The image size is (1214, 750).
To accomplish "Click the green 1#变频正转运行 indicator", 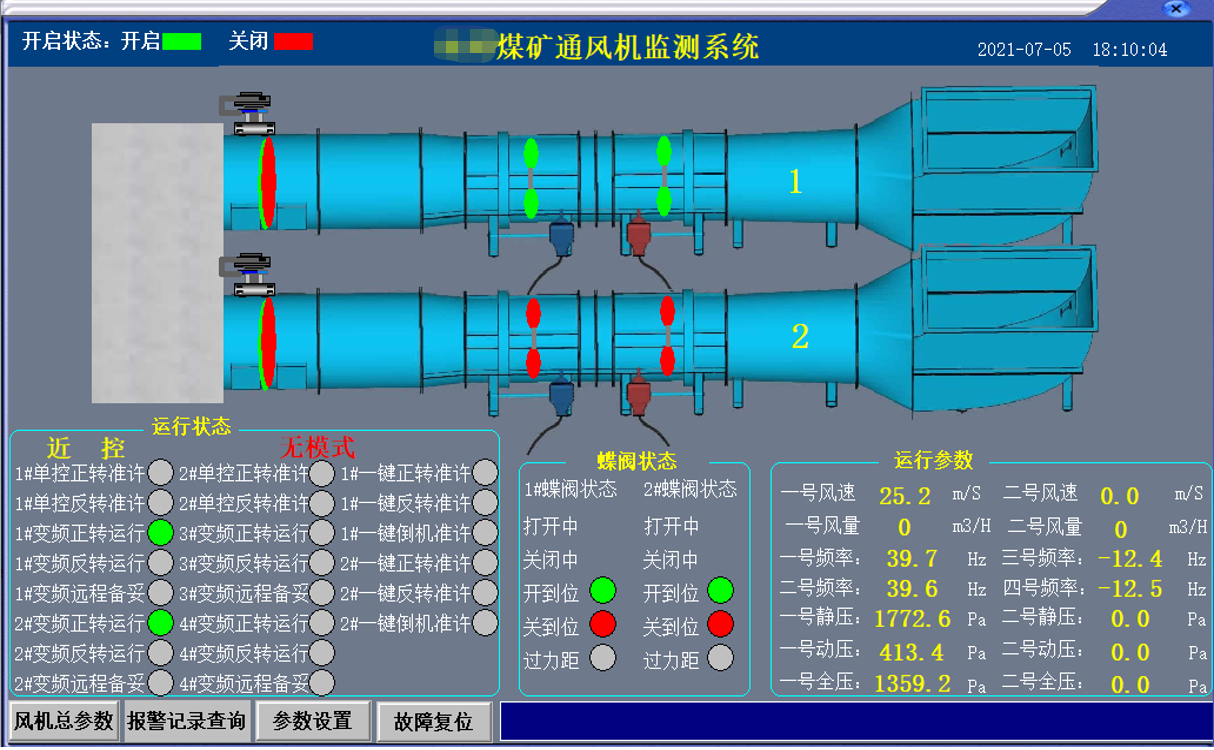I will (160, 533).
